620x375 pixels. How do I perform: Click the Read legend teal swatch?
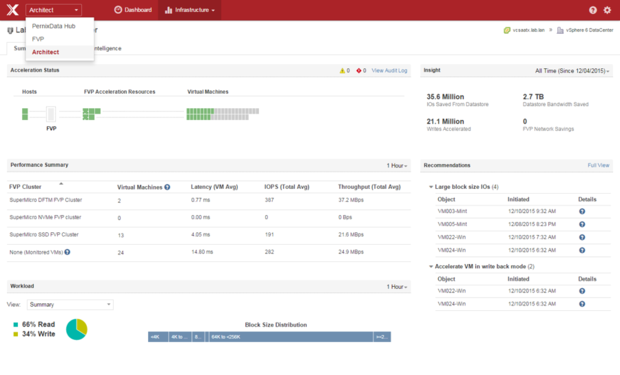click(16, 325)
